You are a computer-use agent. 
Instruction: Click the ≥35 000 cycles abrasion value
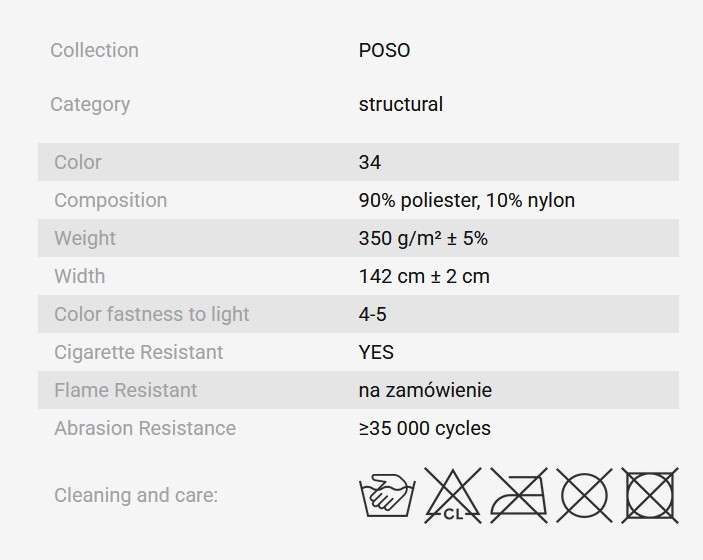[425, 428]
